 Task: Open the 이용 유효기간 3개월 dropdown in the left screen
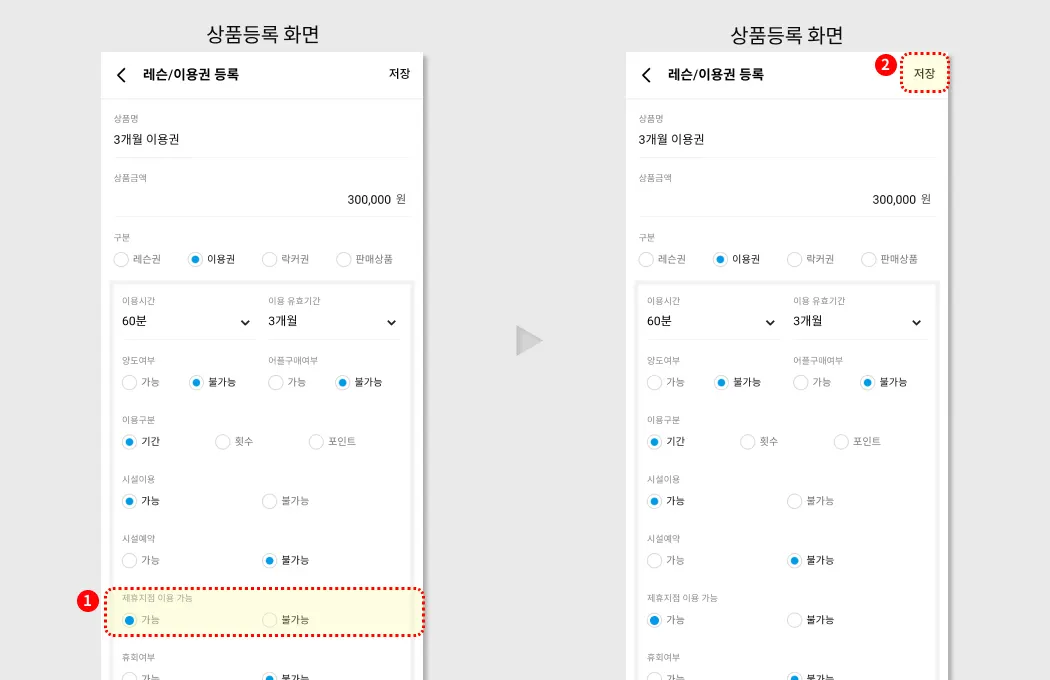pos(333,322)
